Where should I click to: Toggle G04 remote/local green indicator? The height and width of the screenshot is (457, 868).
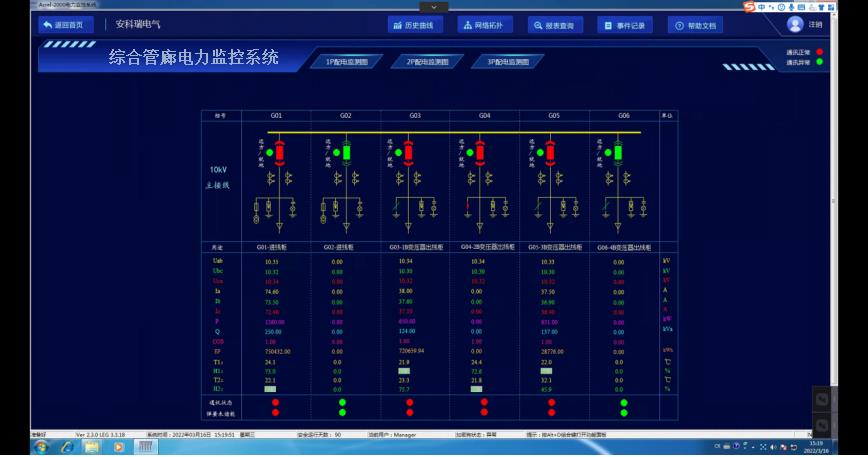click(469, 153)
